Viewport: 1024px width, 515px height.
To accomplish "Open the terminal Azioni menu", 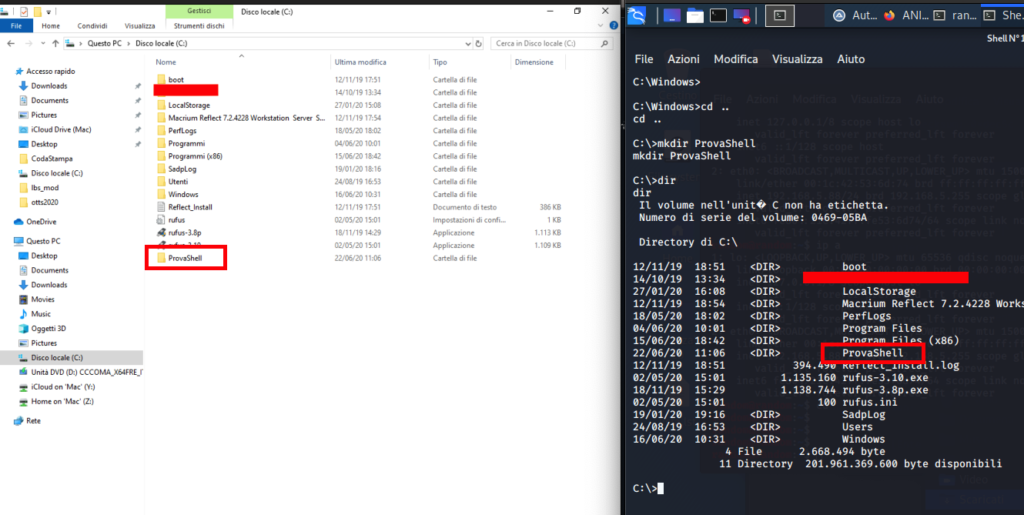I will point(683,59).
